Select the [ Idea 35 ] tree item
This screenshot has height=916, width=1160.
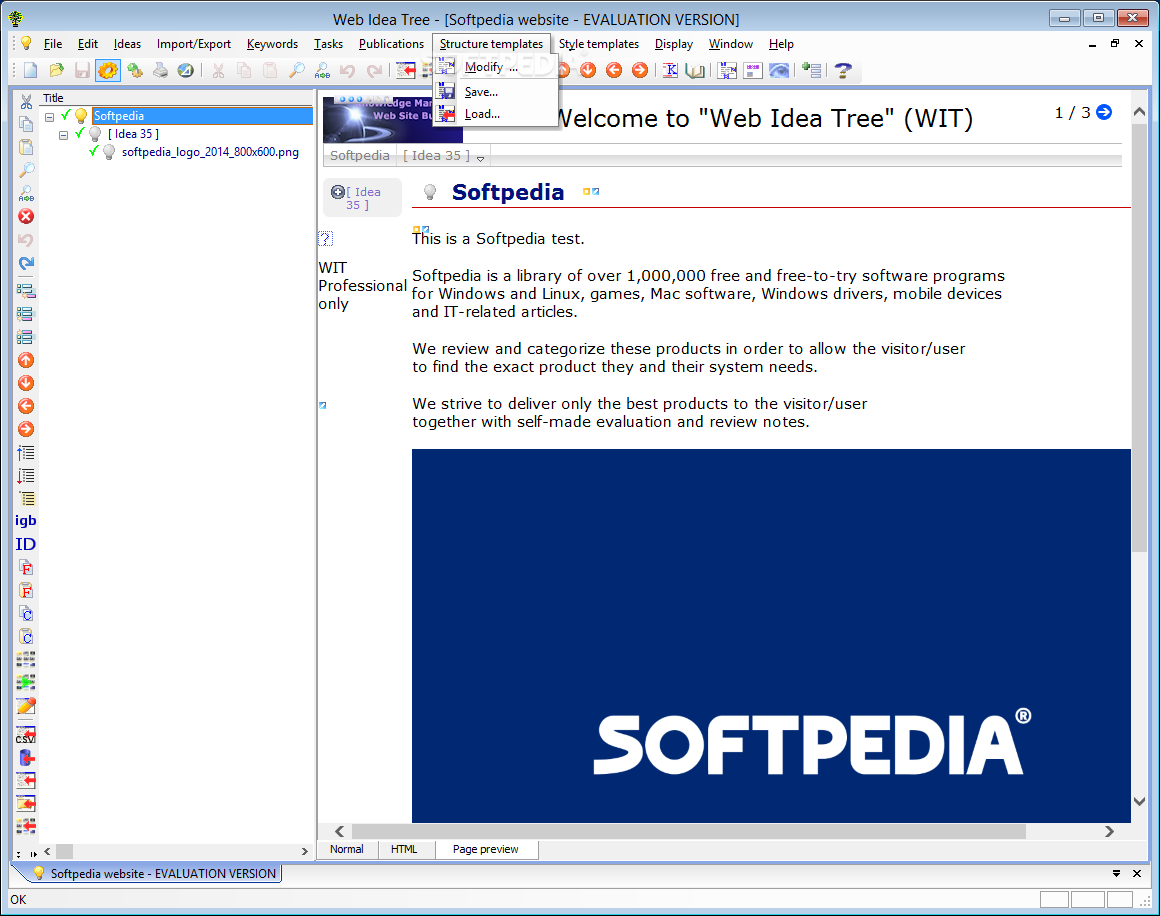tap(133, 134)
